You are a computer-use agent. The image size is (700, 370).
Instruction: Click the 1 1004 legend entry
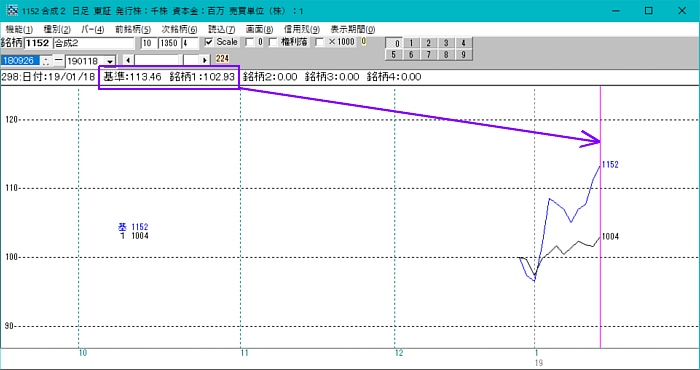(134, 236)
